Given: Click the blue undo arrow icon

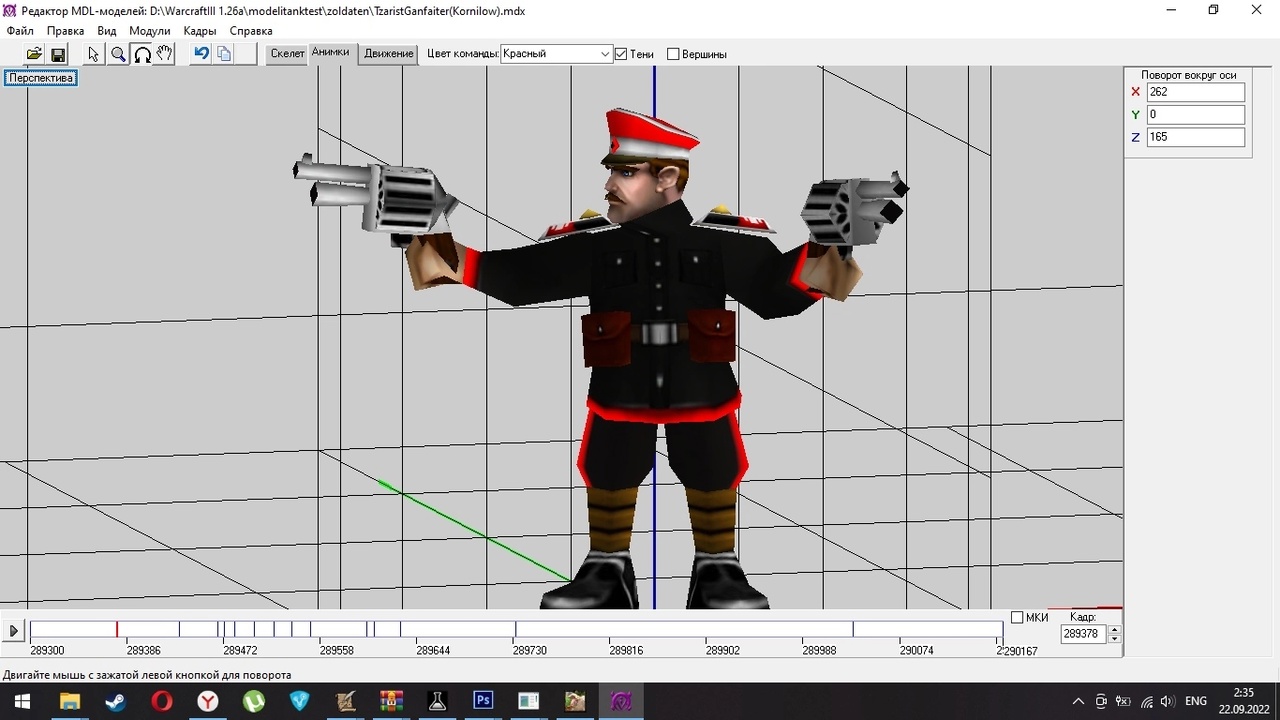Looking at the screenshot, I should (x=201, y=54).
